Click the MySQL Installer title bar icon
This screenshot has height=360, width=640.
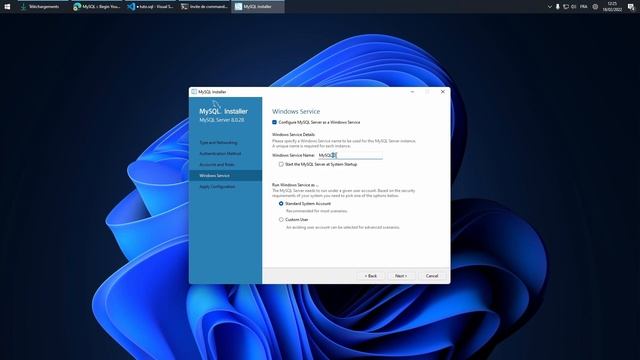coord(194,92)
